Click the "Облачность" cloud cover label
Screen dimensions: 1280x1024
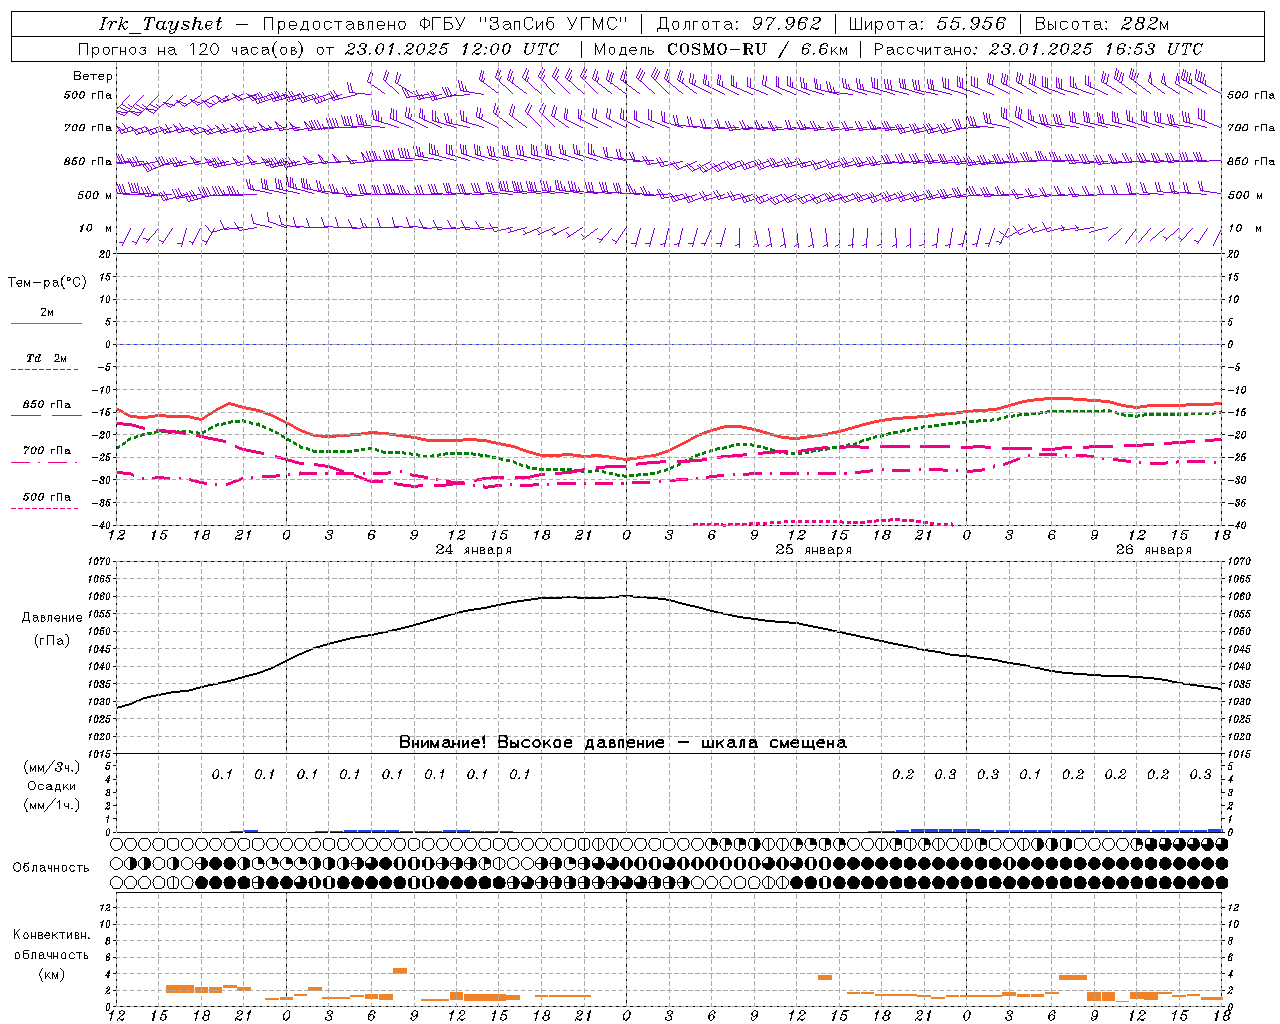pyautogui.click(x=51, y=868)
